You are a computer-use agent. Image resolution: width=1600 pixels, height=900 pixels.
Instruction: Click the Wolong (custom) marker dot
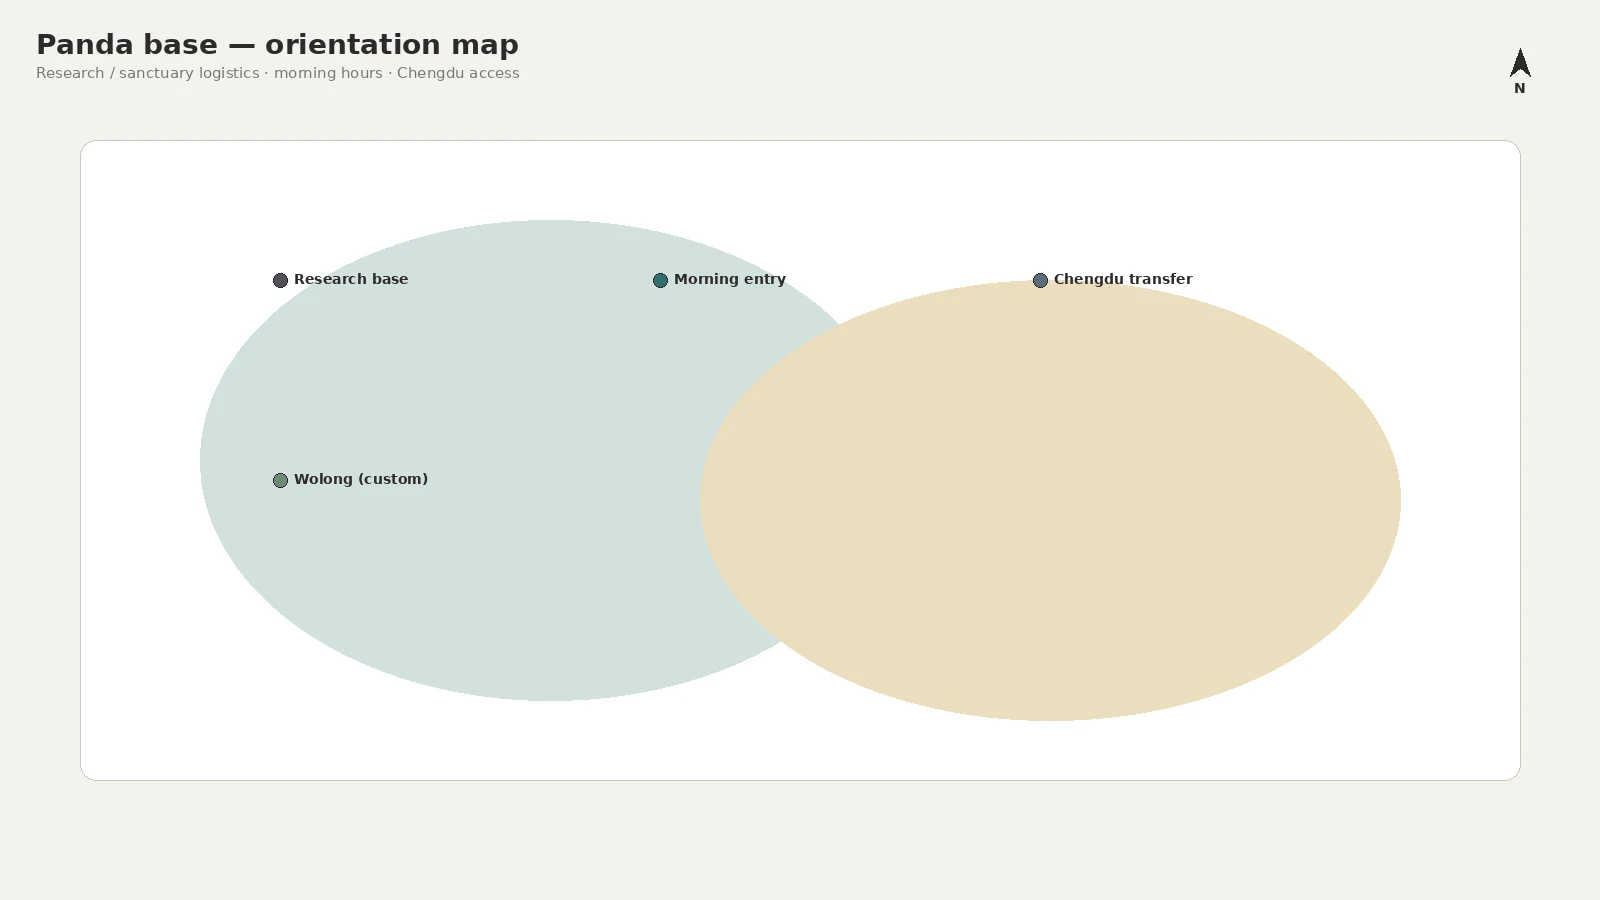point(280,480)
